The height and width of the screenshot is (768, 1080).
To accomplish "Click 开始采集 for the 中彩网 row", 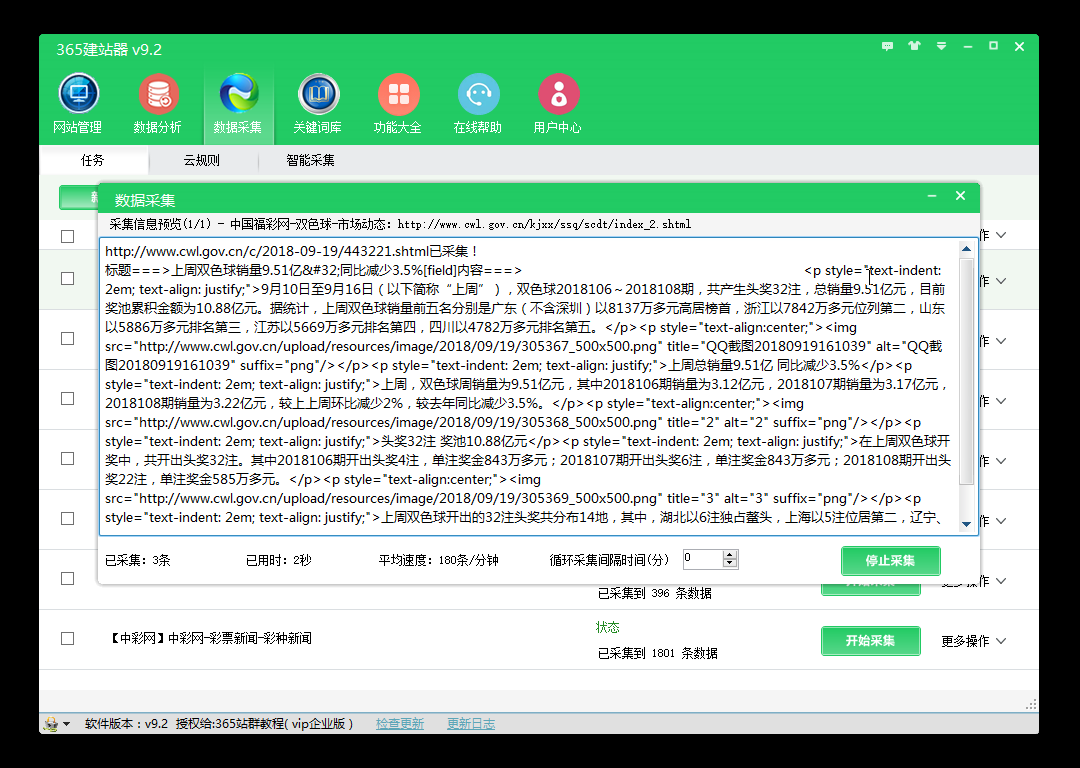I will pos(871,641).
